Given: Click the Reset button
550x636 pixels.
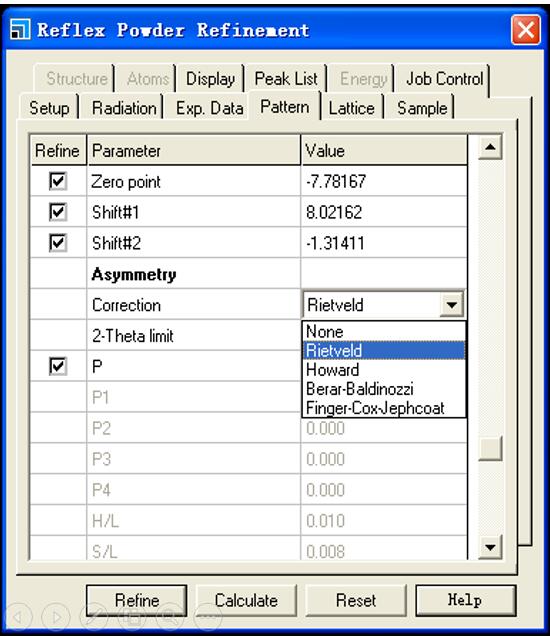Looking at the screenshot, I should (356, 600).
